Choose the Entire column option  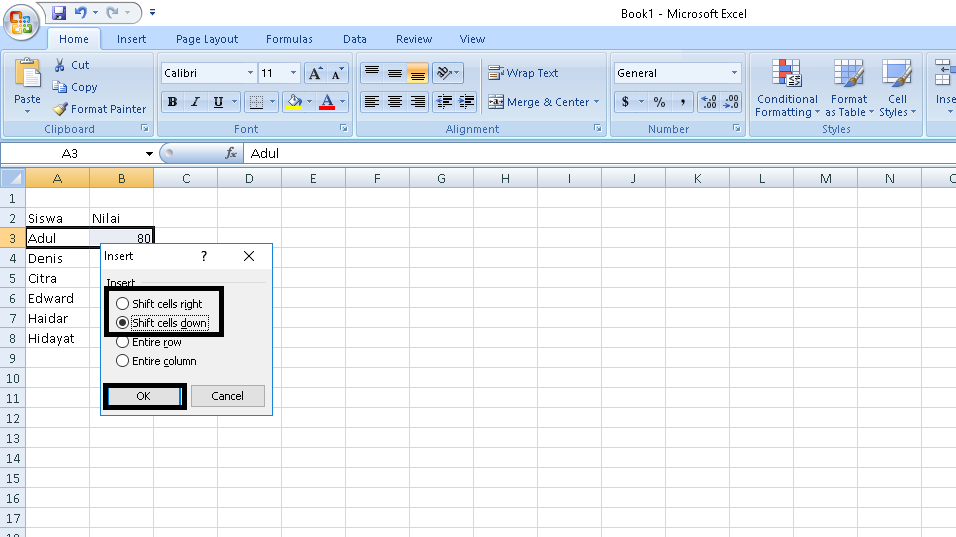(x=123, y=361)
